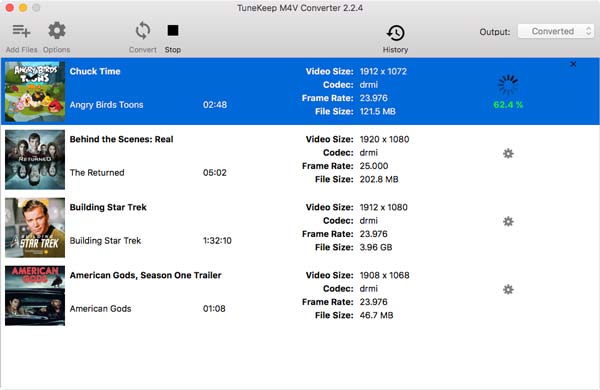The width and height of the screenshot is (600, 390).
Task: Click the bold Building Star Trek title
Action: 108,207
